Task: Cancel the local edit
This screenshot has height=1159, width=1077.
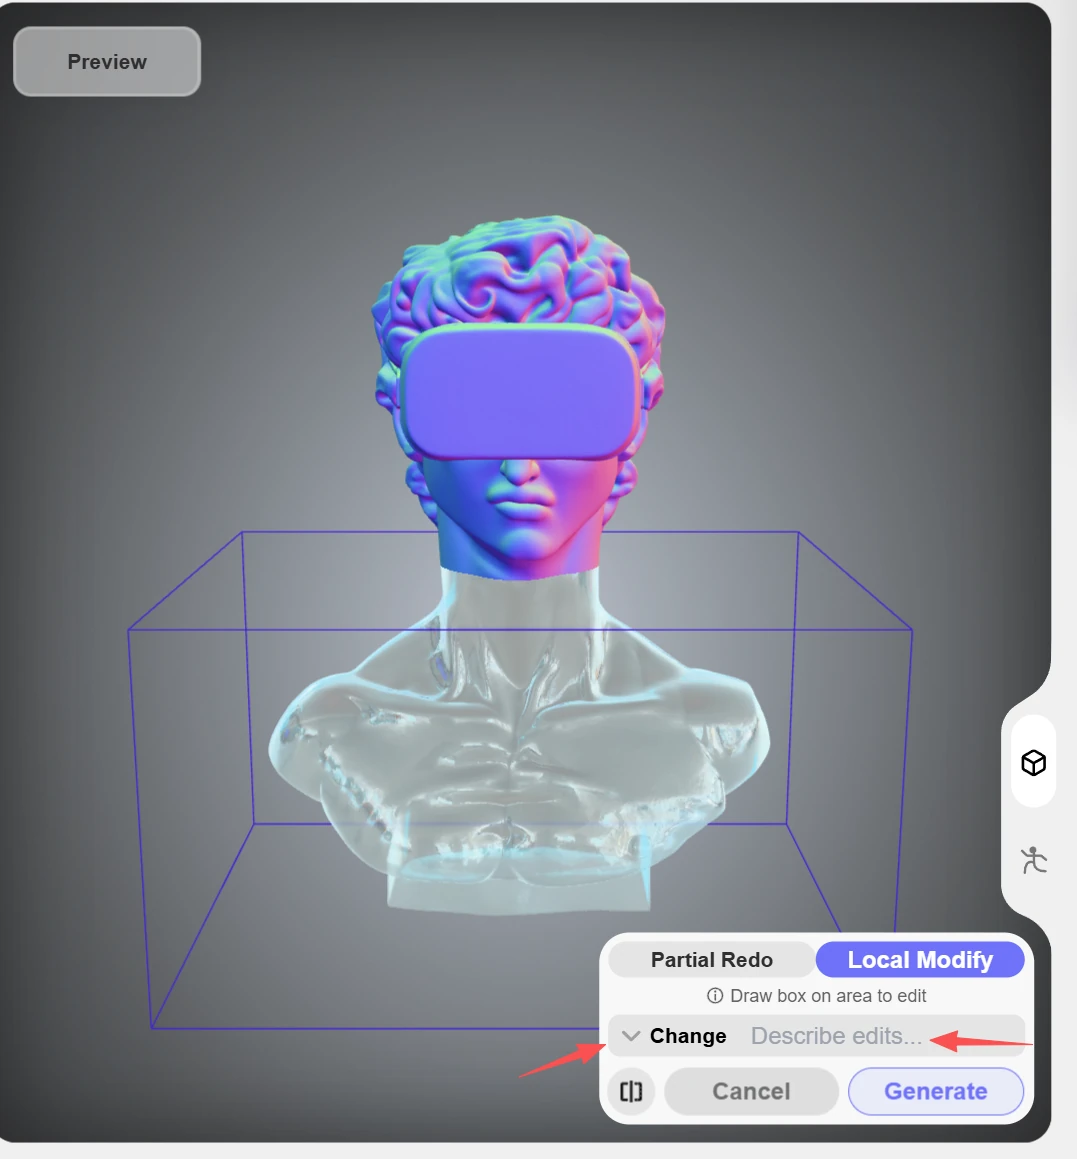Action: coord(751,1091)
